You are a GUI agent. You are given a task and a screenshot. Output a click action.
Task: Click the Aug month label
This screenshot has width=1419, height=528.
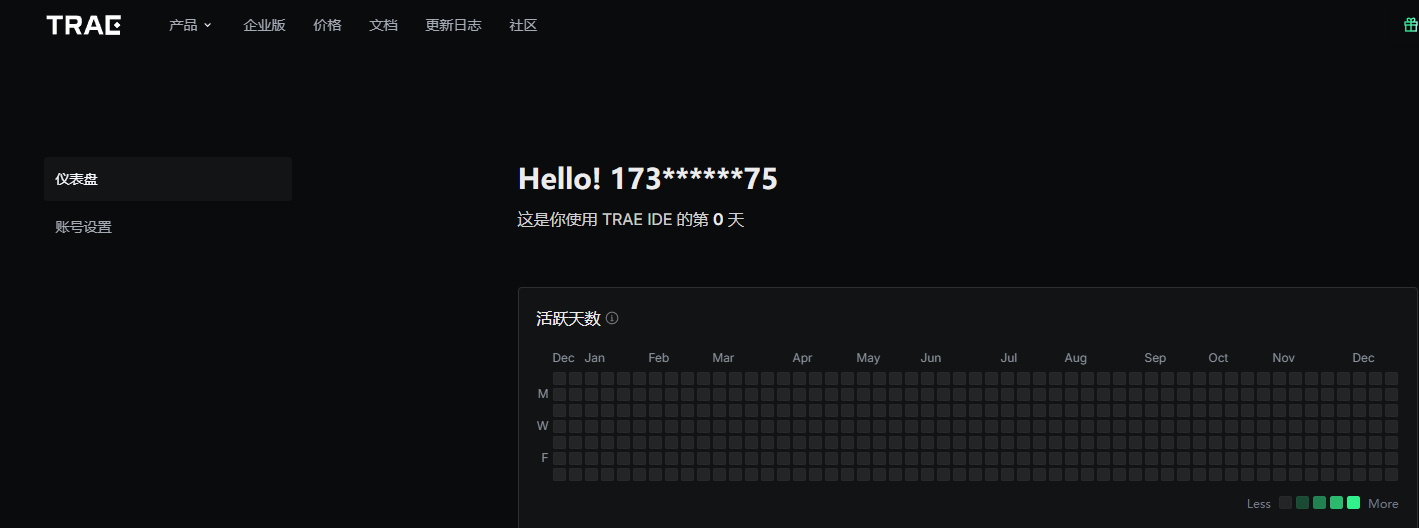pos(1076,358)
